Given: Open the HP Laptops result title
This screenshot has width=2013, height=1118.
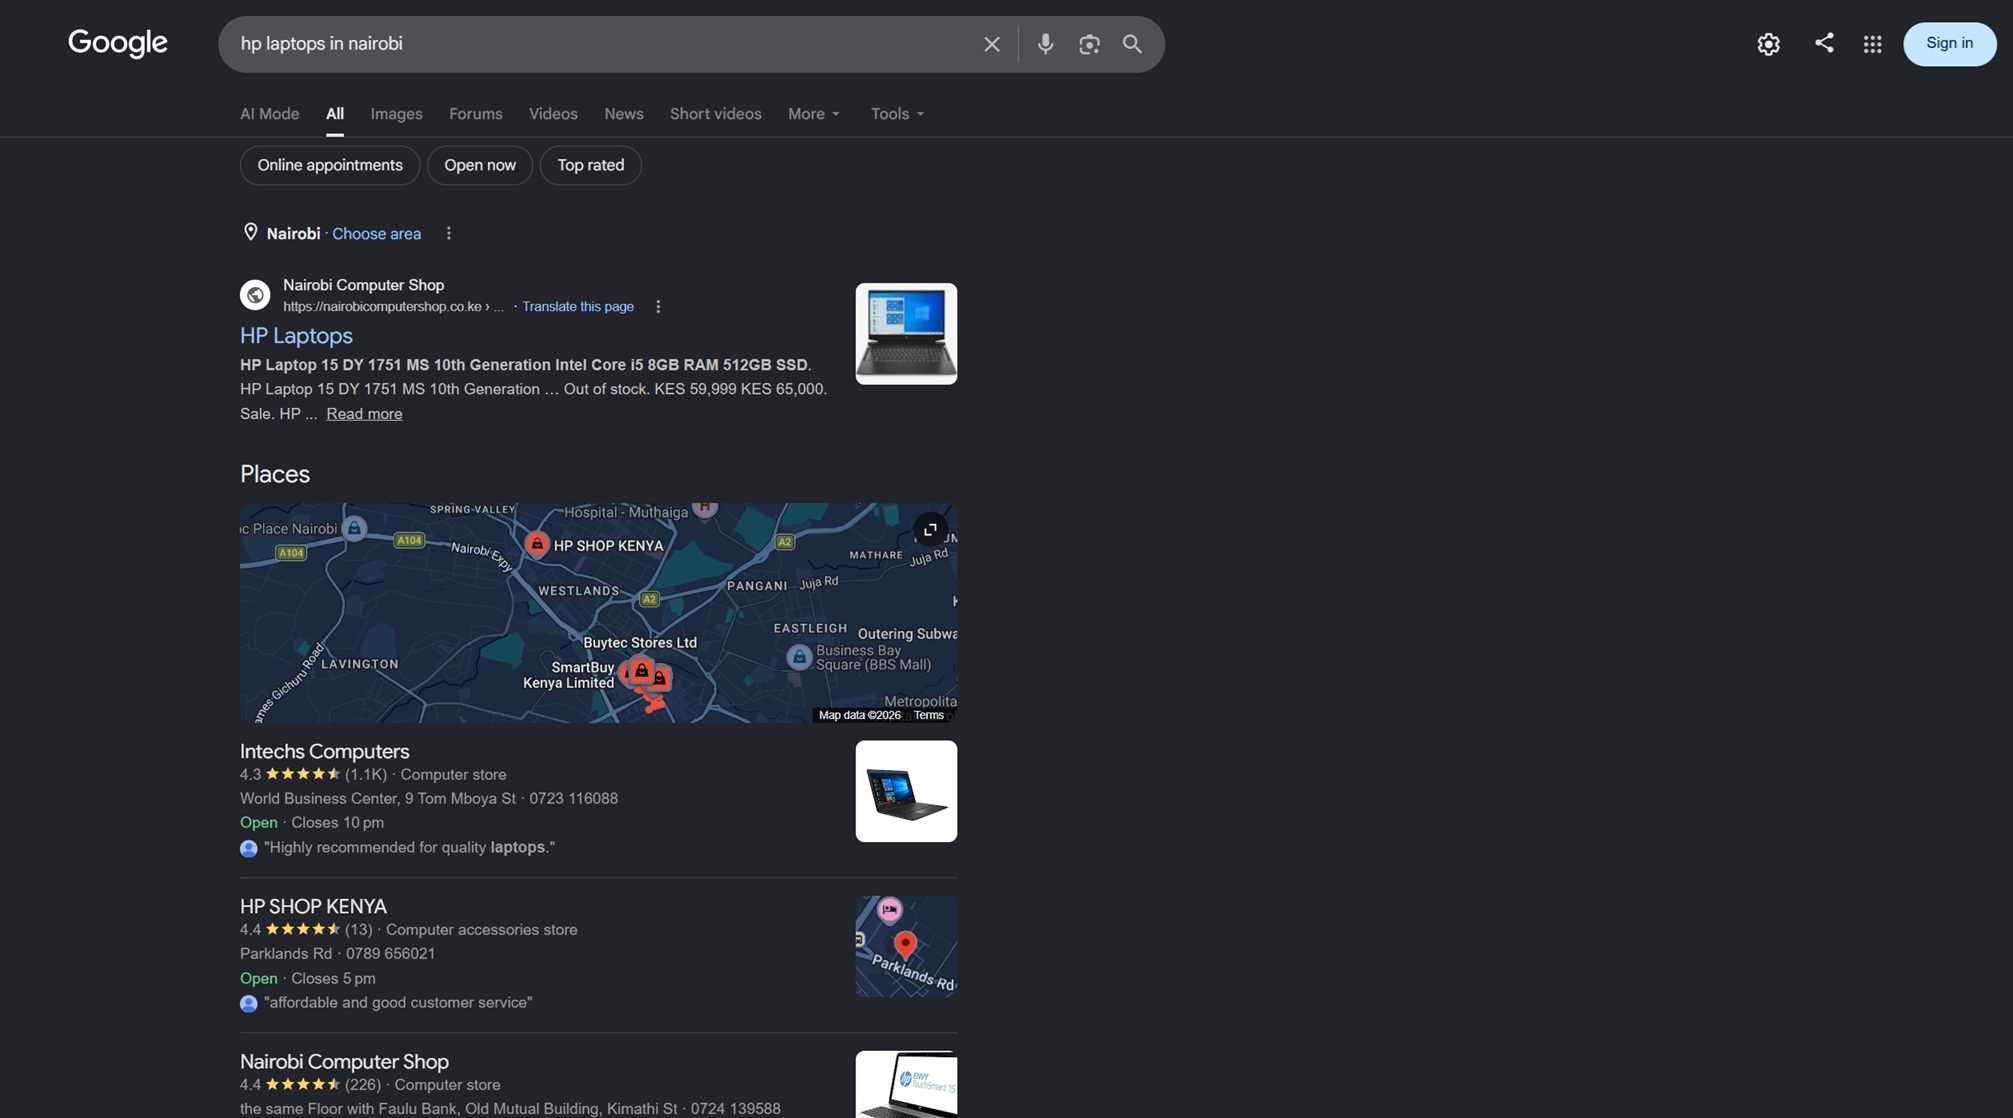Looking at the screenshot, I should 296,336.
